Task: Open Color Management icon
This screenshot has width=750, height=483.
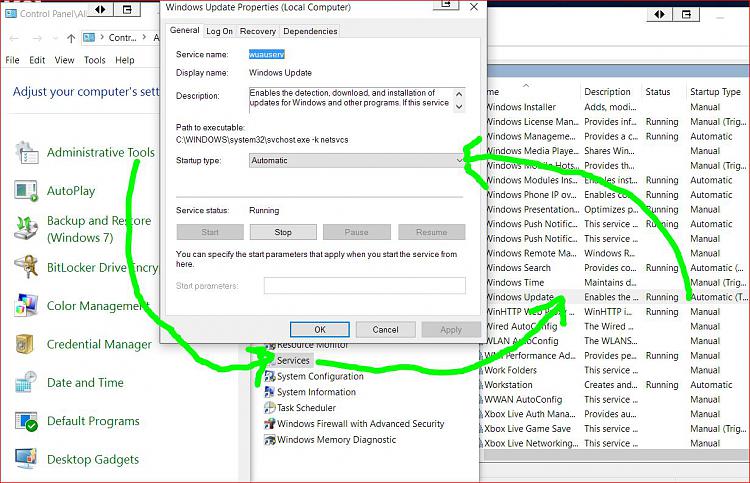Action: click(x=26, y=305)
